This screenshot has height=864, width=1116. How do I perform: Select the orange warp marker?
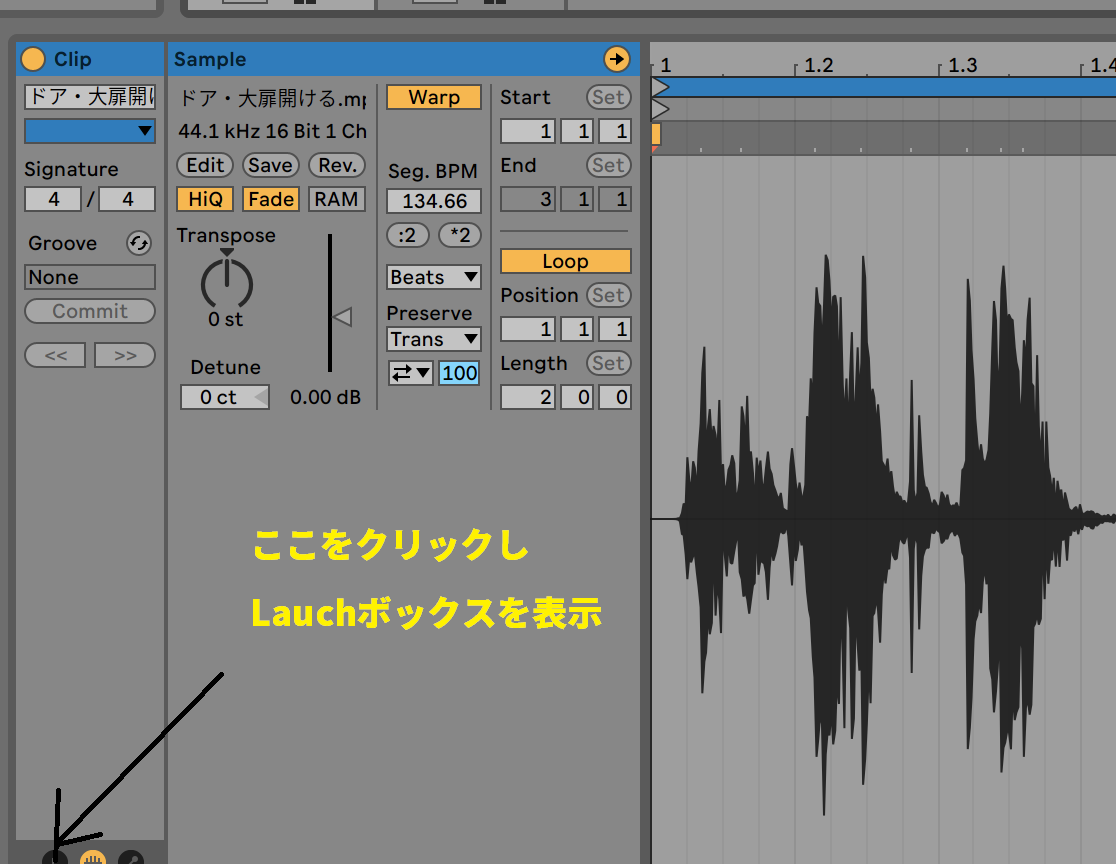pos(656,135)
